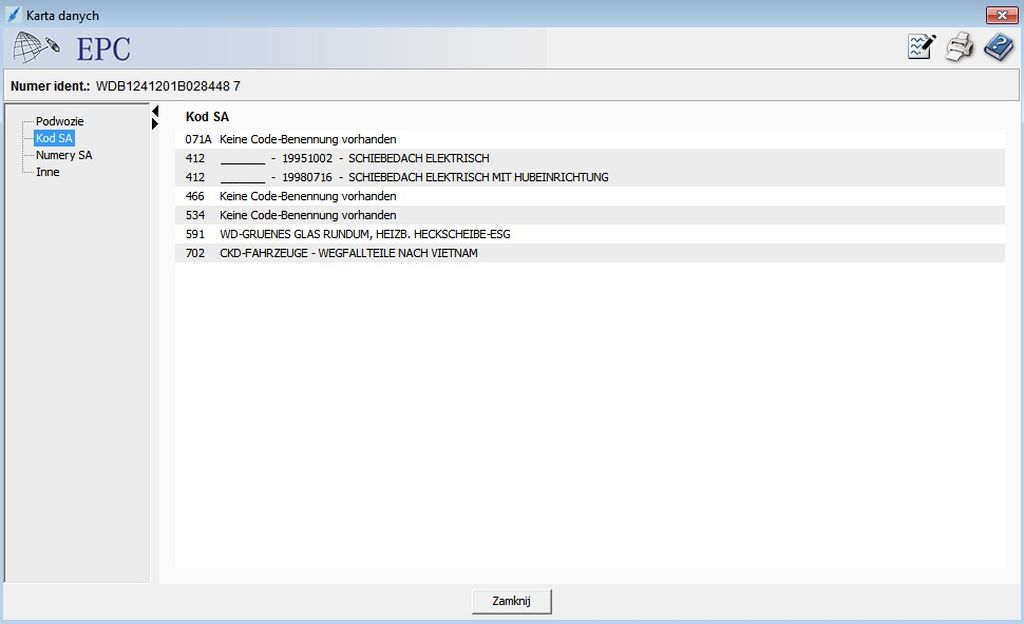This screenshot has width=1024, height=624.
Task: Click the Karta danych title bar icon
Action: [13, 16]
